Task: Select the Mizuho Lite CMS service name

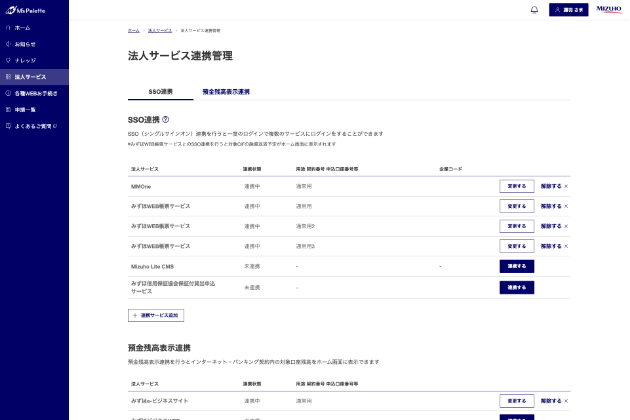Action: click(x=152, y=266)
